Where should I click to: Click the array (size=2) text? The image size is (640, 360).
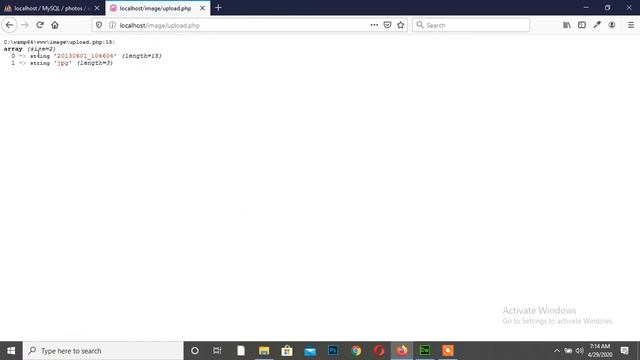coord(30,49)
